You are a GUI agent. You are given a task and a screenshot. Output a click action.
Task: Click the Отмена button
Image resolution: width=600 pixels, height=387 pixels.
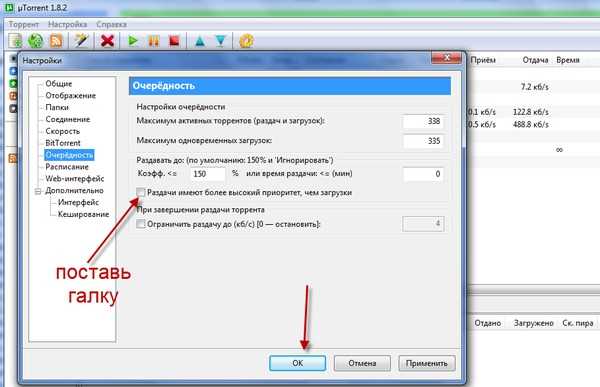[x=362, y=363]
